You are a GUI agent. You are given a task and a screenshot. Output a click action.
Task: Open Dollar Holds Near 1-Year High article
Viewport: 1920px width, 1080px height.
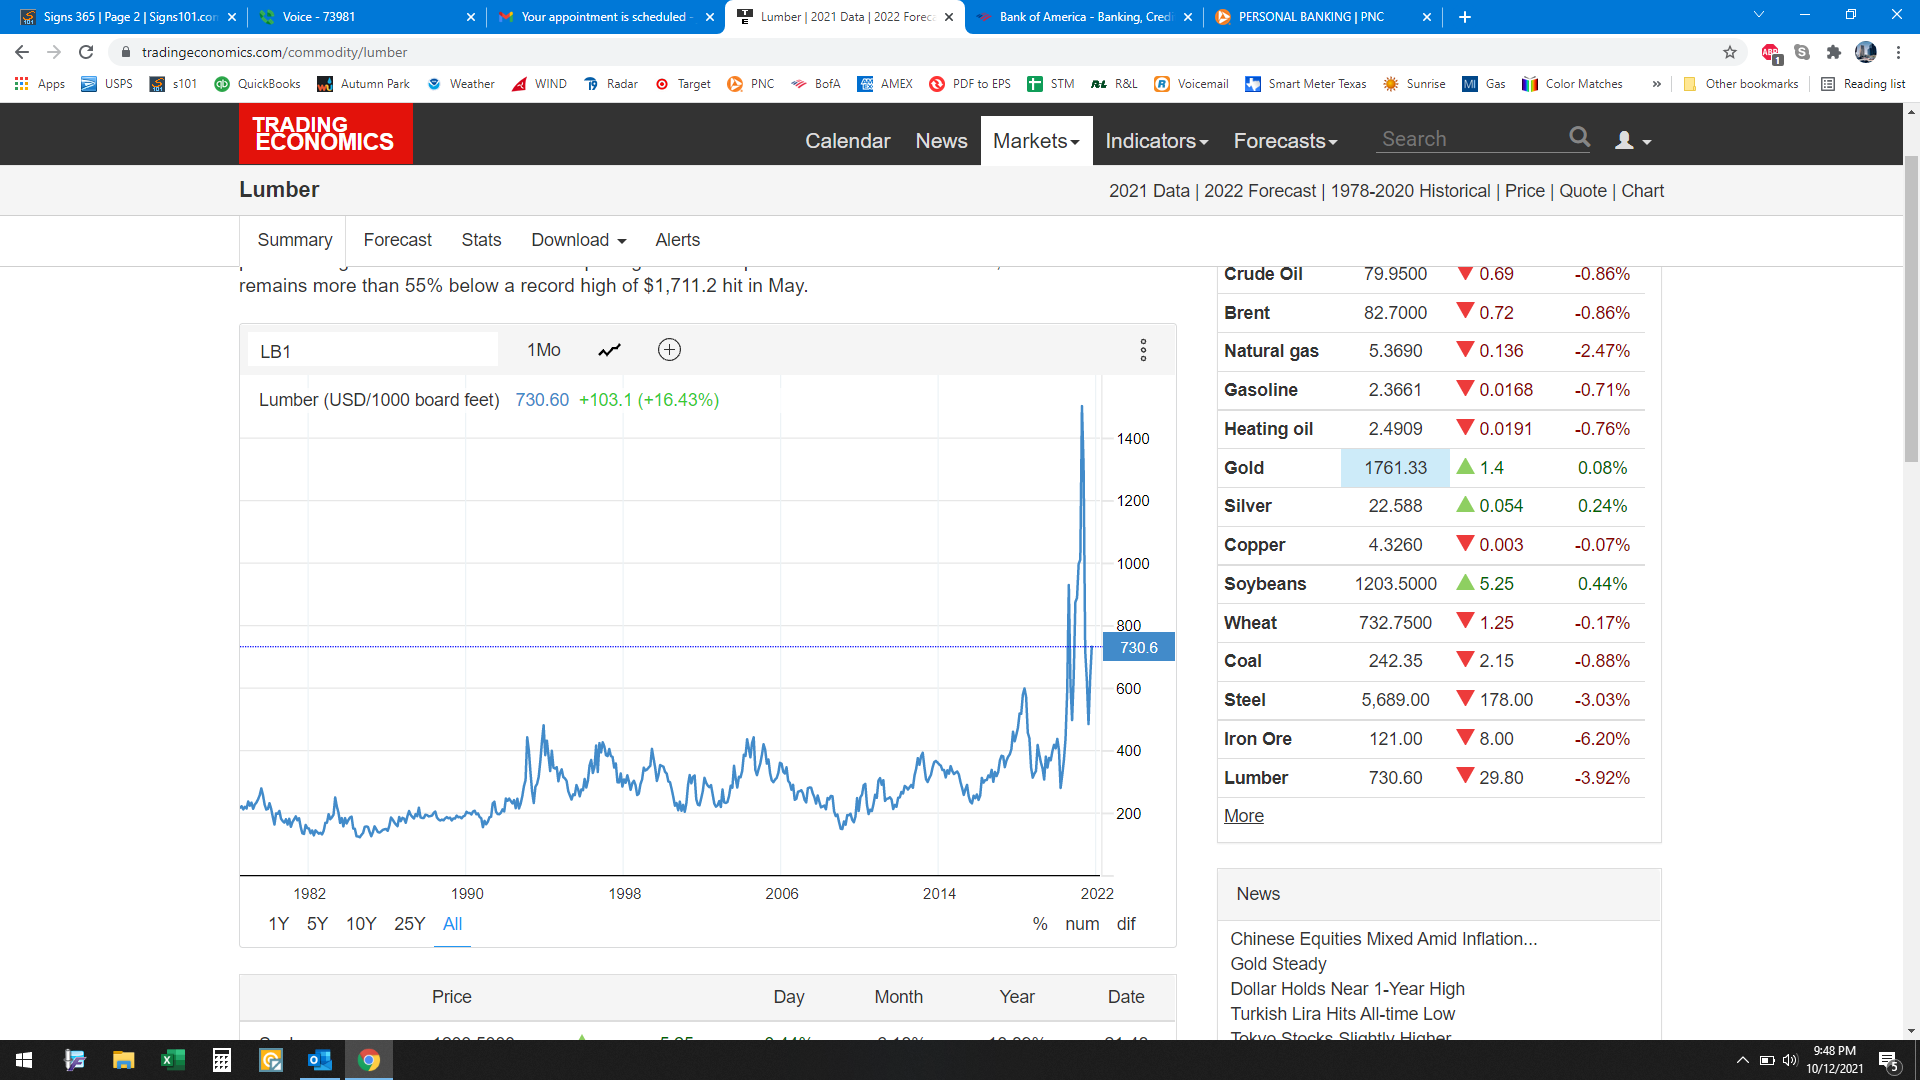point(1347,989)
